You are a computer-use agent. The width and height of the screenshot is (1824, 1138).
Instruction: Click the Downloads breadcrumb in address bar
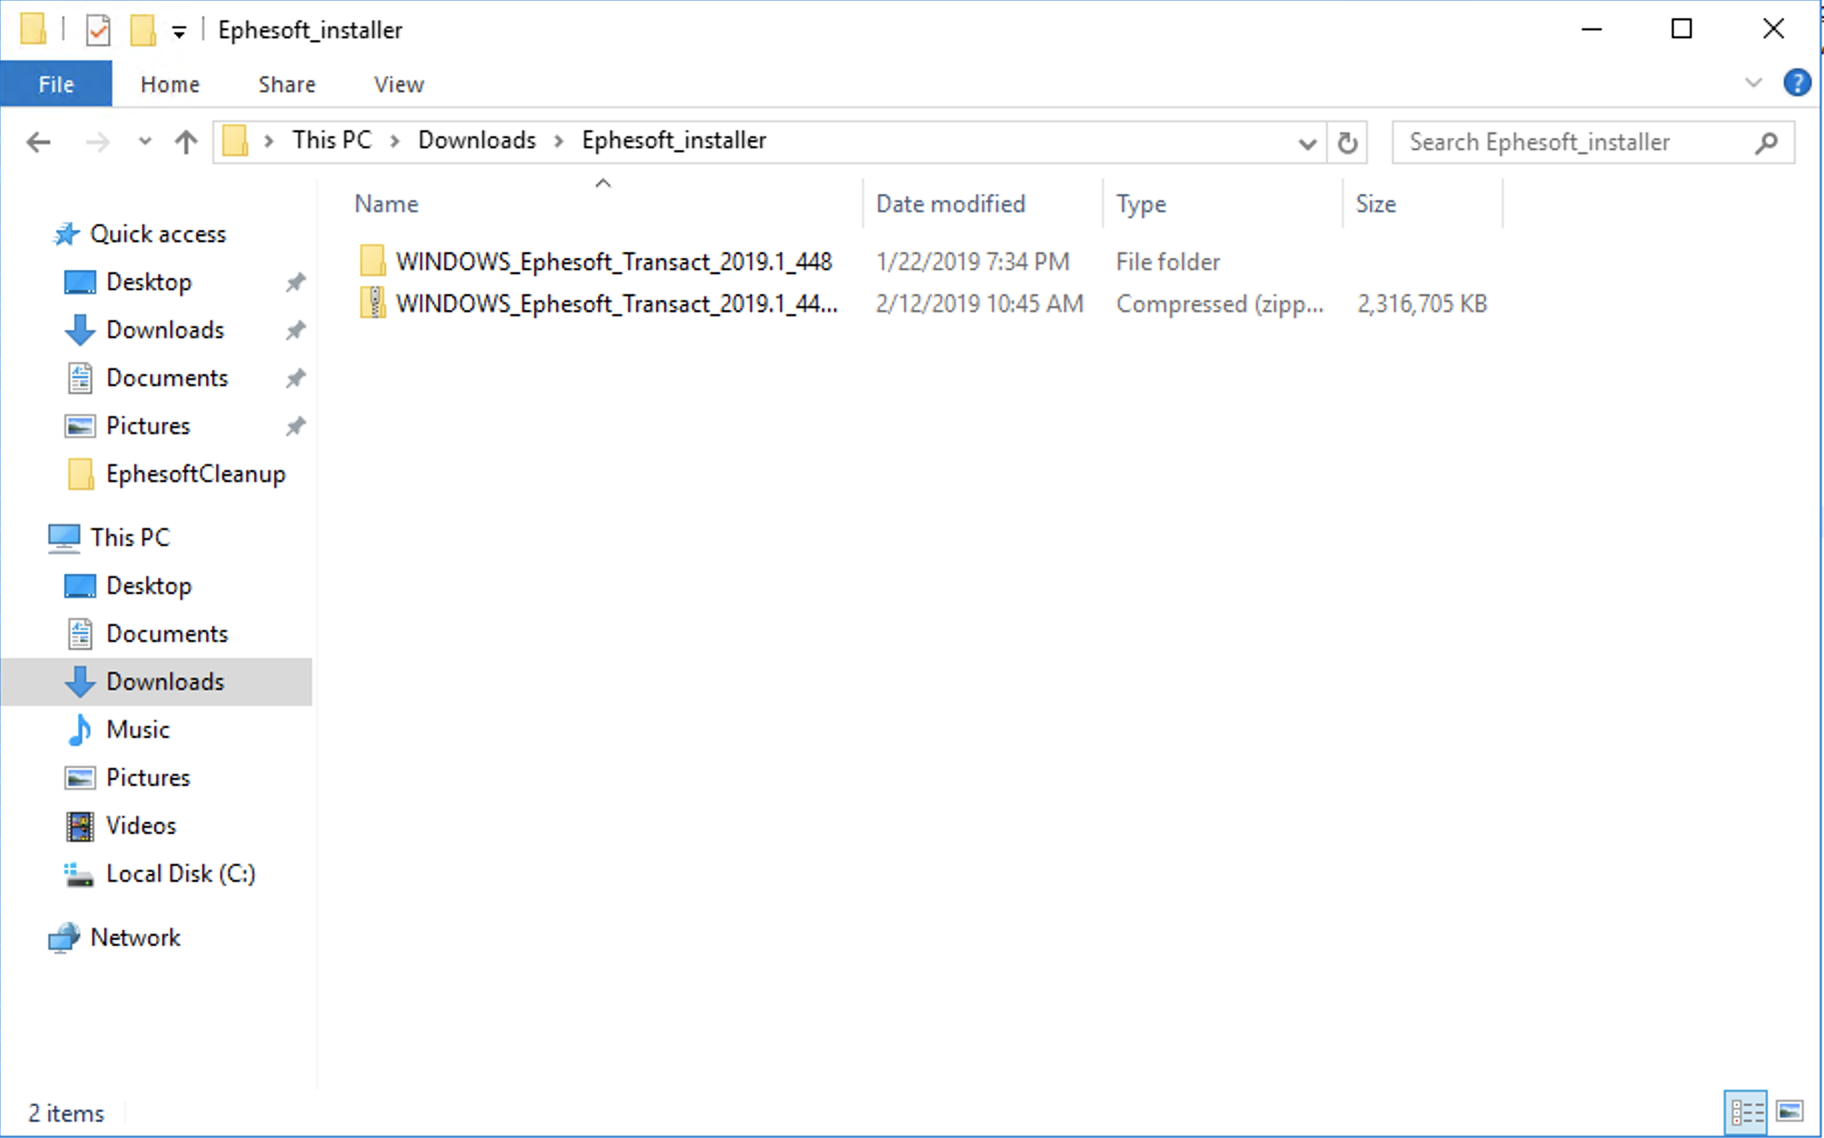click(x=477, y=140)
